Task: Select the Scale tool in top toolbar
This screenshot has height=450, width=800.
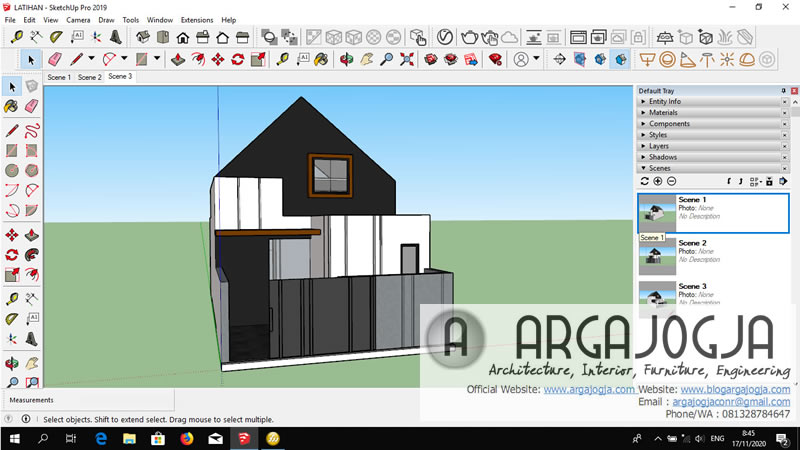Action: pos(258,60)
